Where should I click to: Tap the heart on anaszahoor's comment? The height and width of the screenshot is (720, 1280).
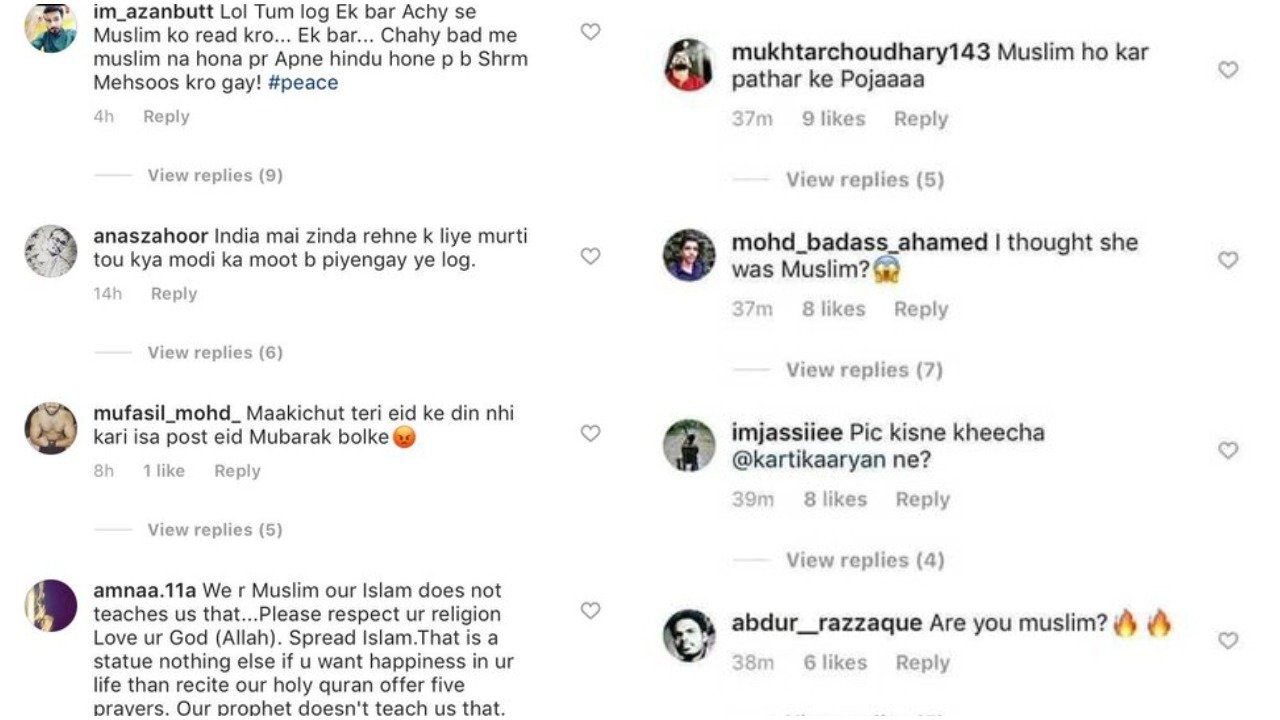click(x=590, y=256)
